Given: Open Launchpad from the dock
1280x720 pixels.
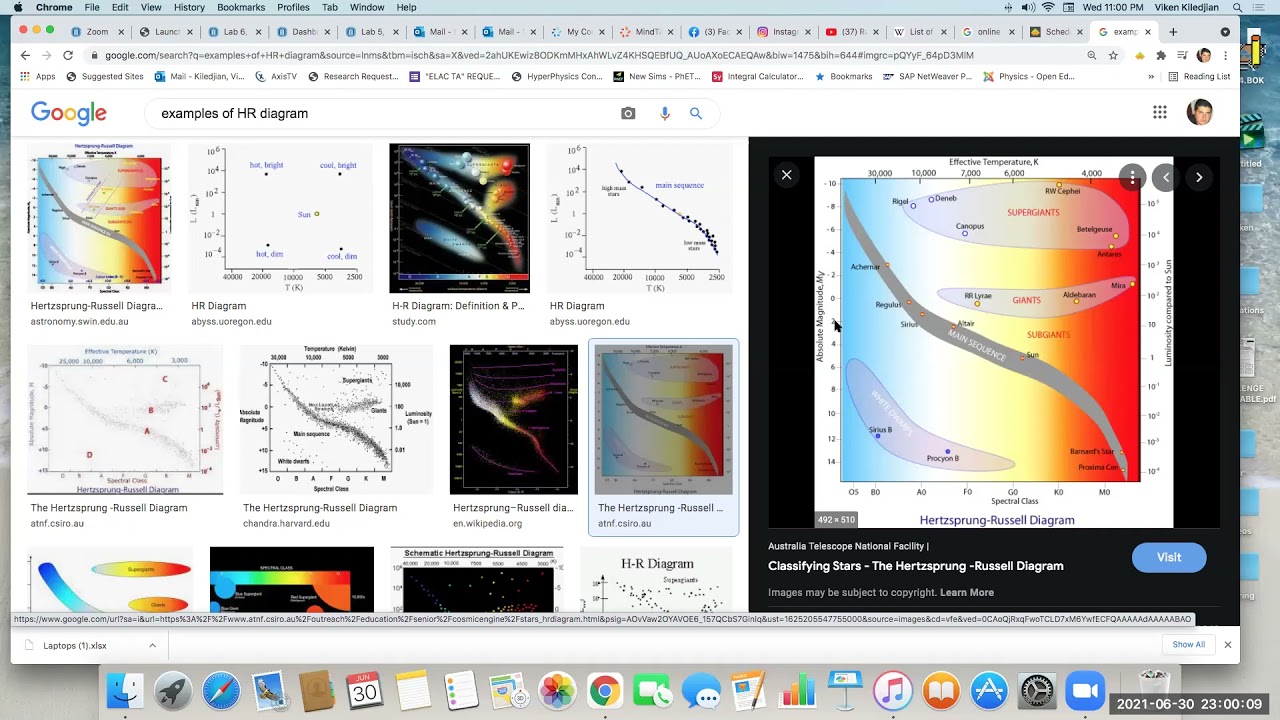Looking at the screenshot, I should pyautogui.click(x=173, y=691).
